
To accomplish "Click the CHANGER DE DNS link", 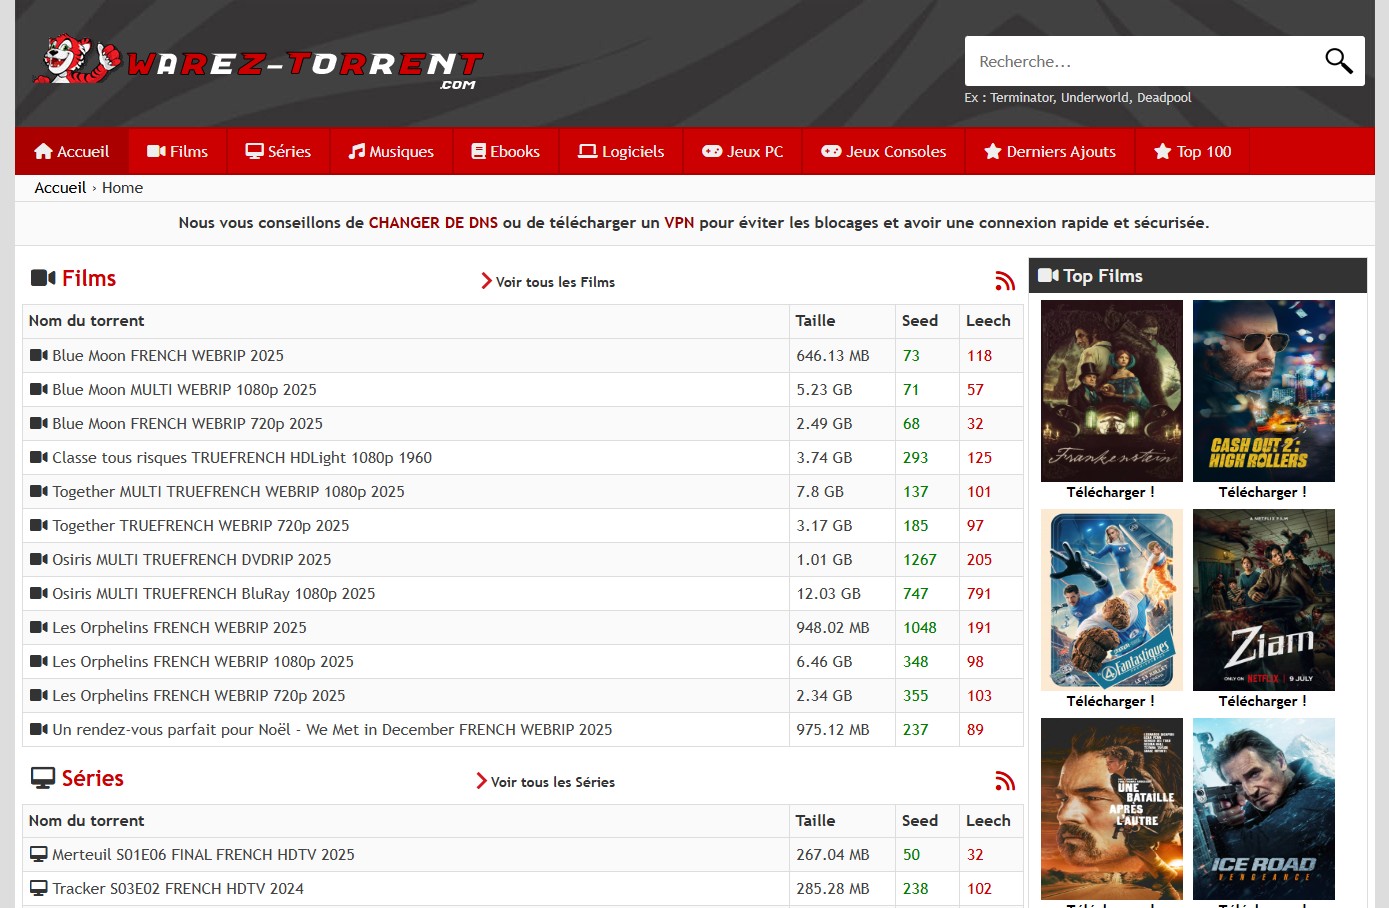I will (433, 223).
